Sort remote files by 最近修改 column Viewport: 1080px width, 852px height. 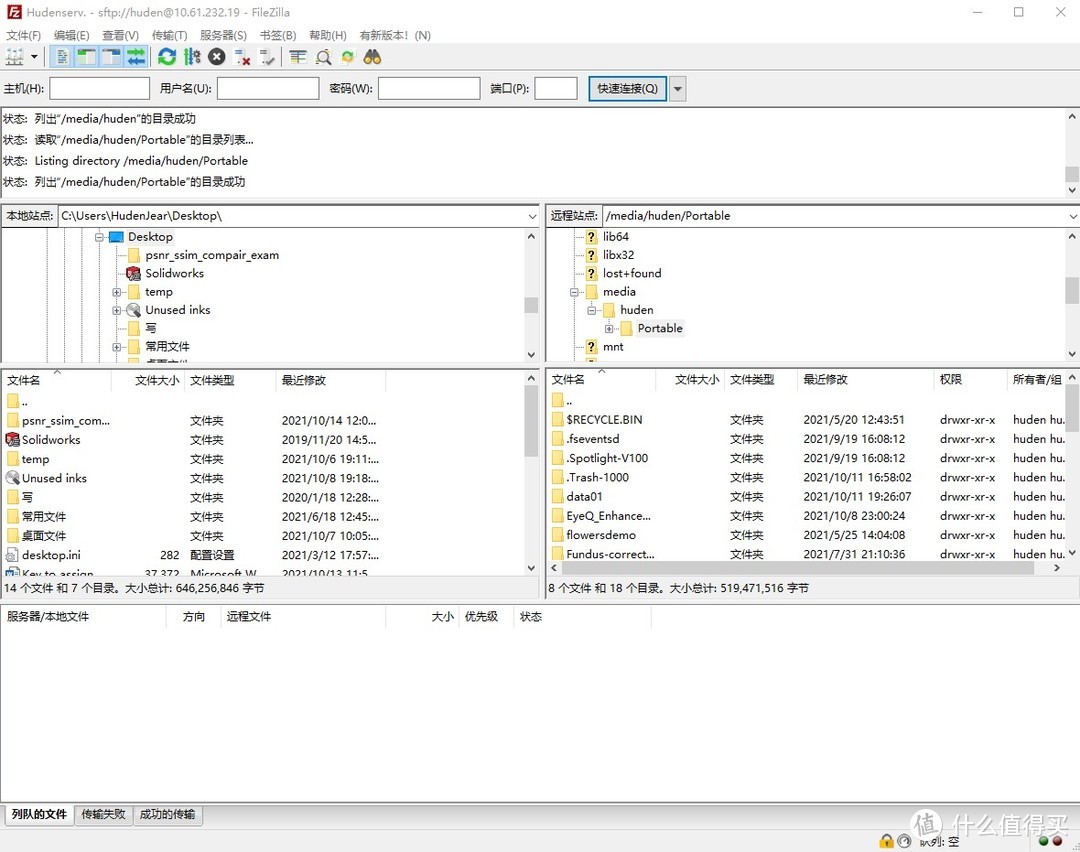825,380
